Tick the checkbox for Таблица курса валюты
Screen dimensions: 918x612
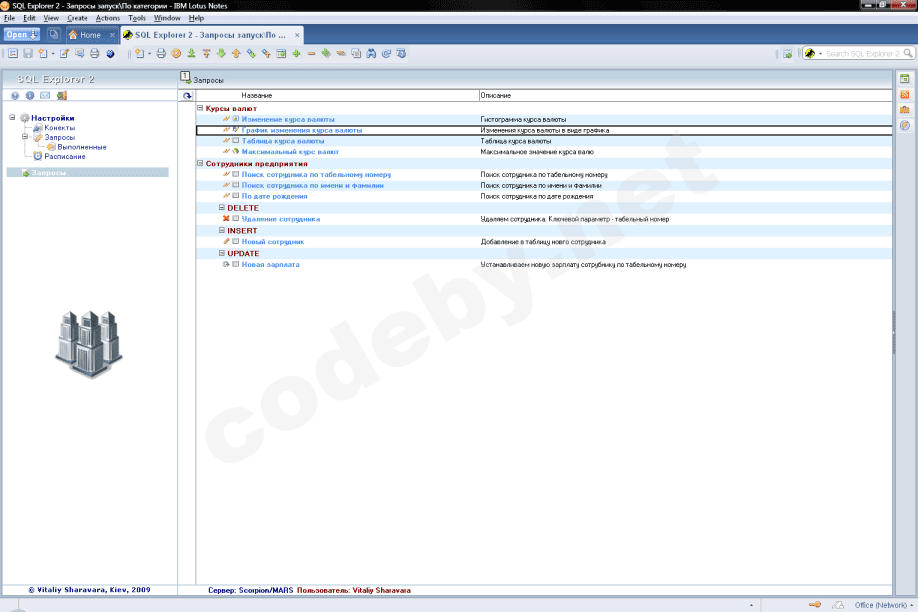click(236, 141)
